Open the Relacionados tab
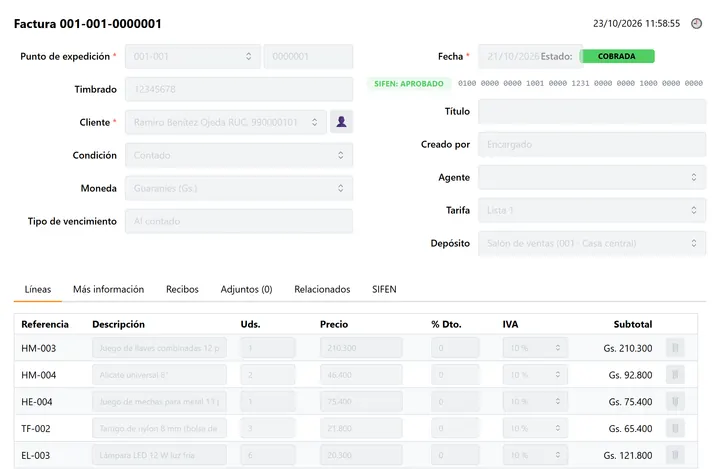Screen dimensions: 720x469 click(322, 289)
